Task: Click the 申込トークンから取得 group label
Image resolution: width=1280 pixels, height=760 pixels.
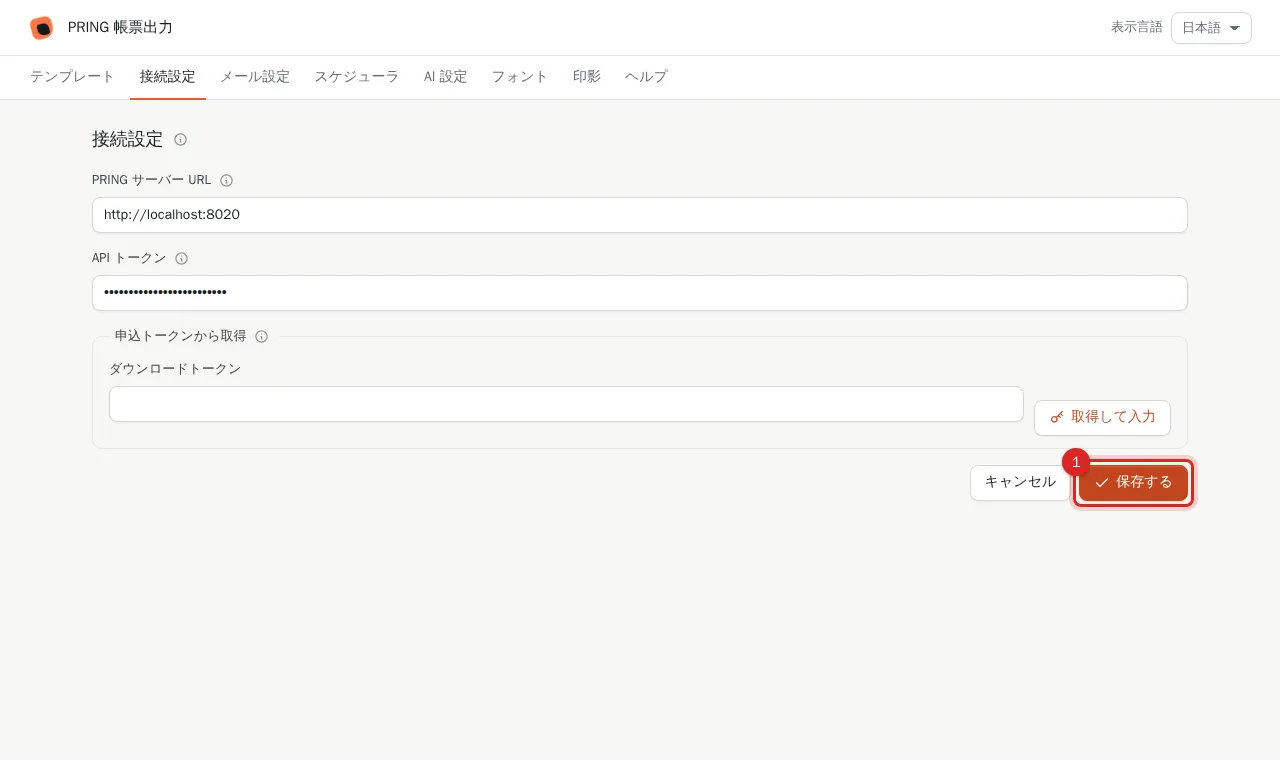Action: pos(180,337)
